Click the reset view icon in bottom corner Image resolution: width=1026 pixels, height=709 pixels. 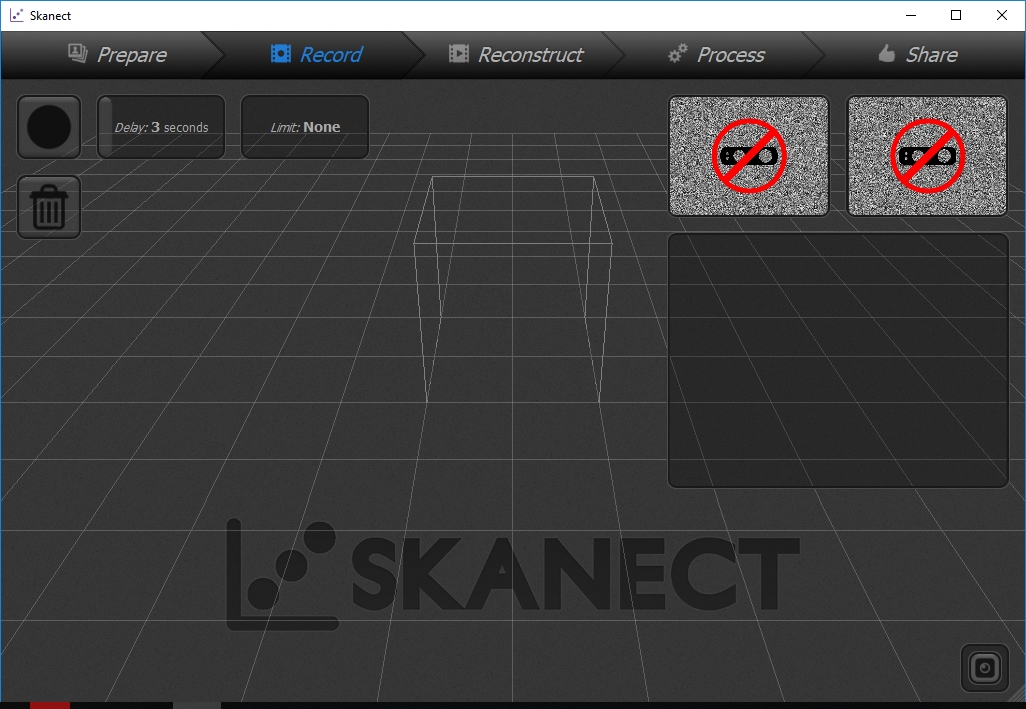(x=985, y=668)
